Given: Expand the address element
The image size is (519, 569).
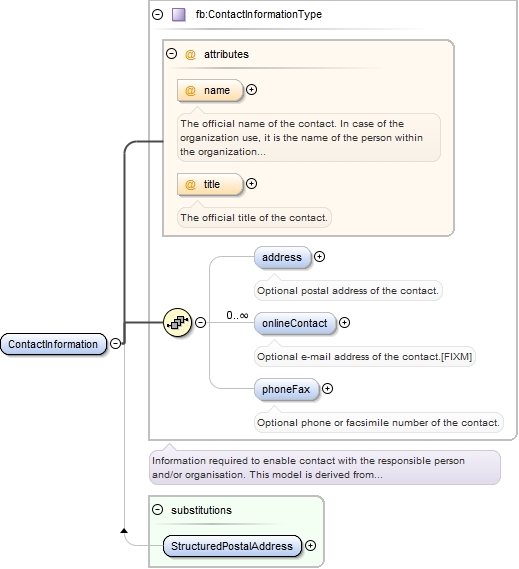Looking at the screenshot, I should click(319, 257).
